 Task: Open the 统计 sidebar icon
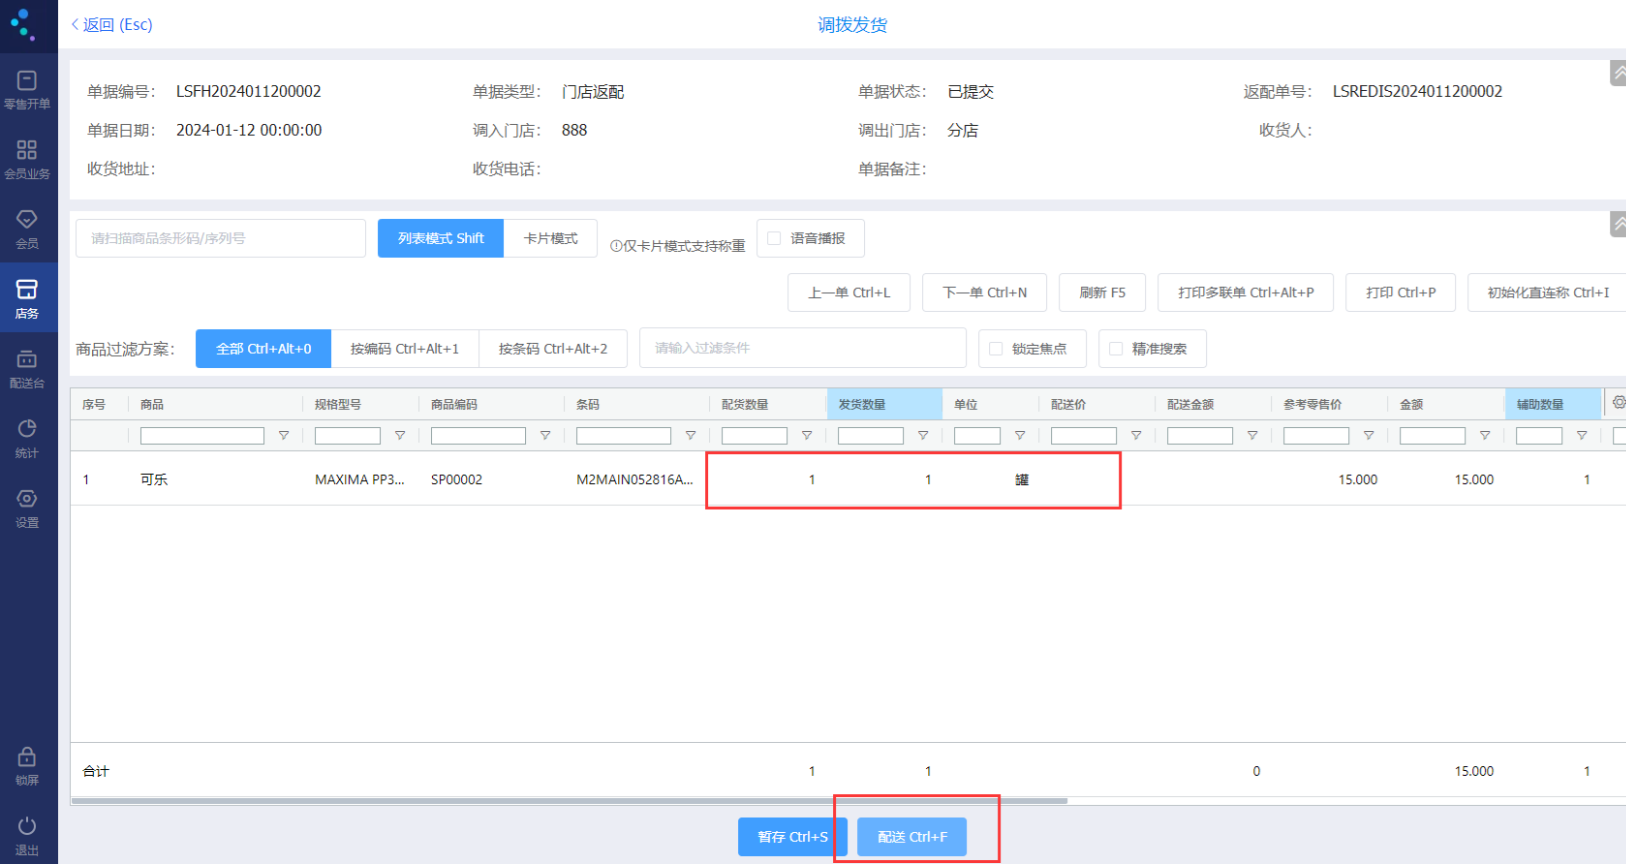(x=27, y=438)
